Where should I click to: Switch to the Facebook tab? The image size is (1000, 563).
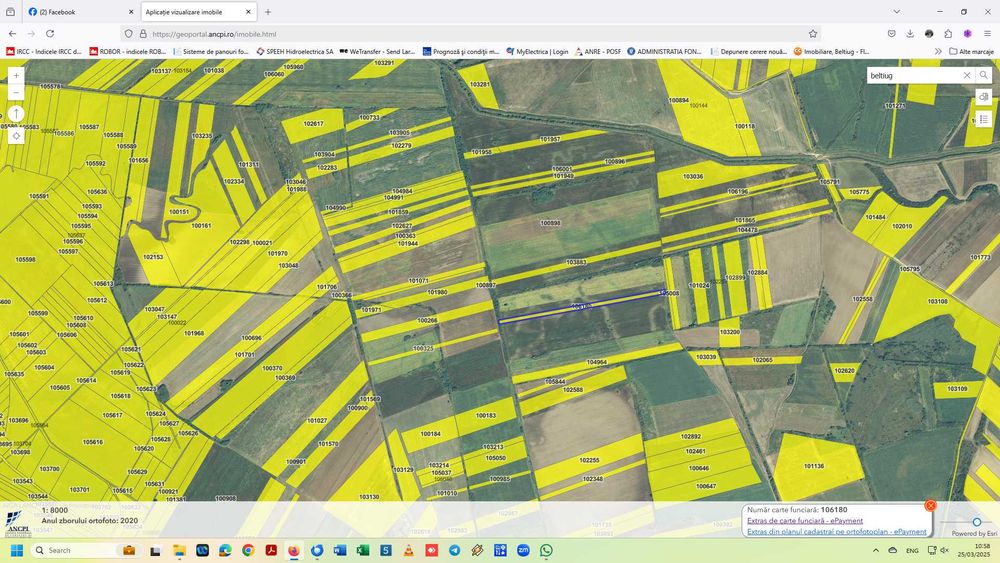pyautogui.click(x=75, y=12)
